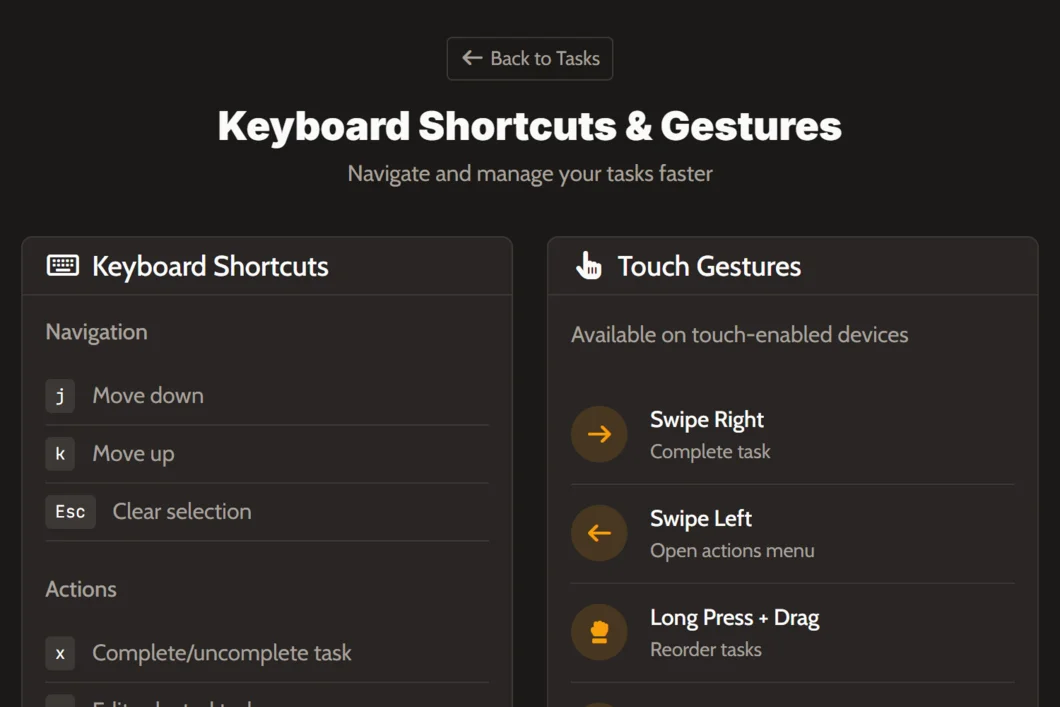
Task: Click the orange circle behind Long Press icon
Action: coord(599,632)
